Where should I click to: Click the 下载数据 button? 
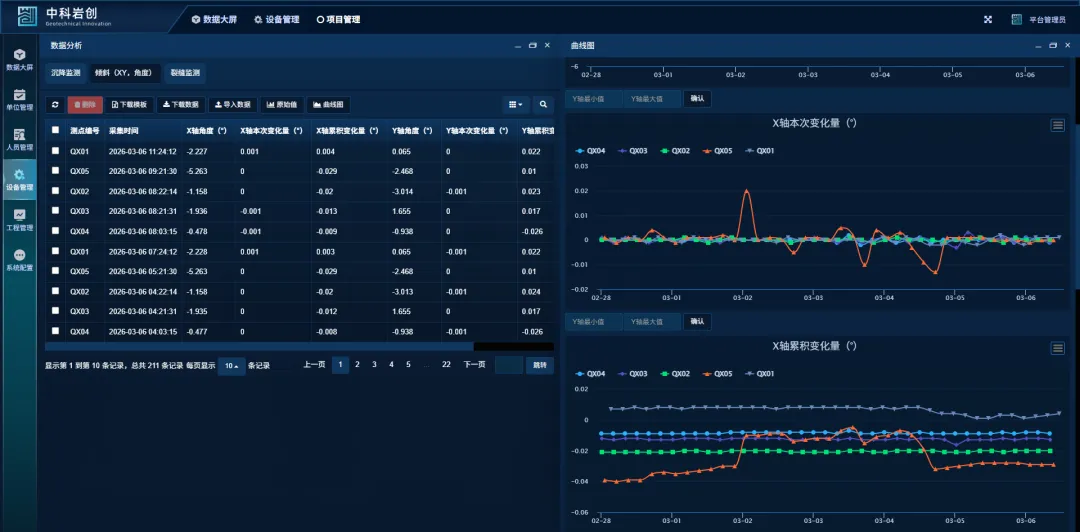(x=181, y=104)
